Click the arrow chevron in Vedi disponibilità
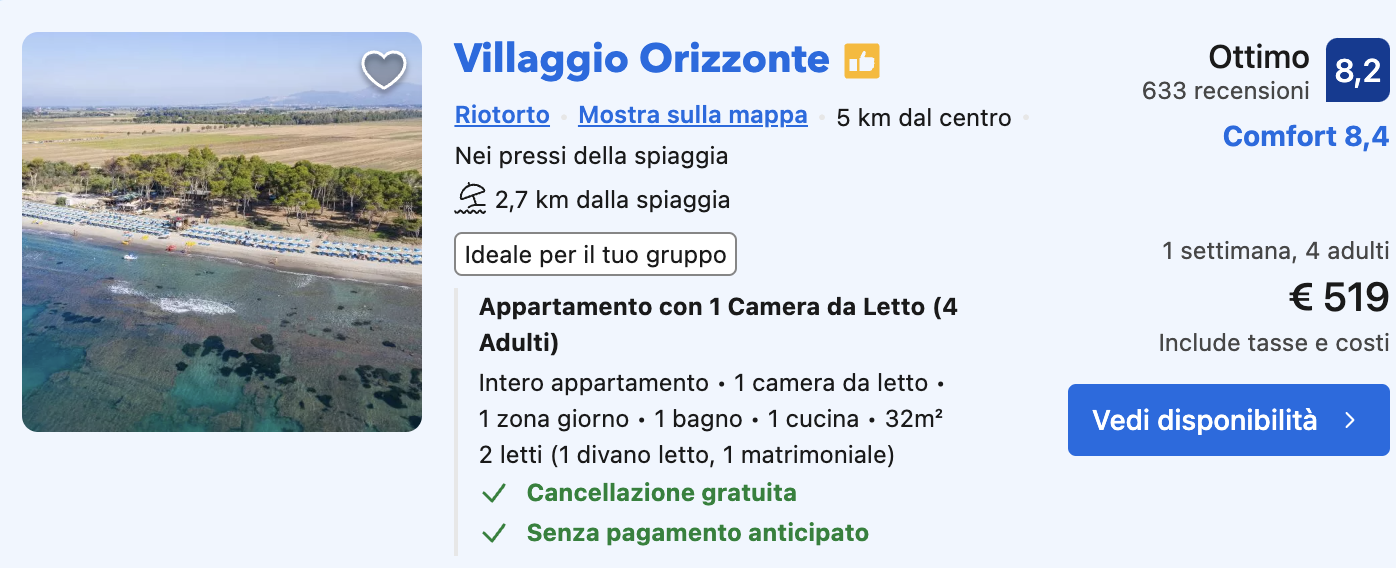This screenshot has width=1396, height=568. tap(1350, 420)
